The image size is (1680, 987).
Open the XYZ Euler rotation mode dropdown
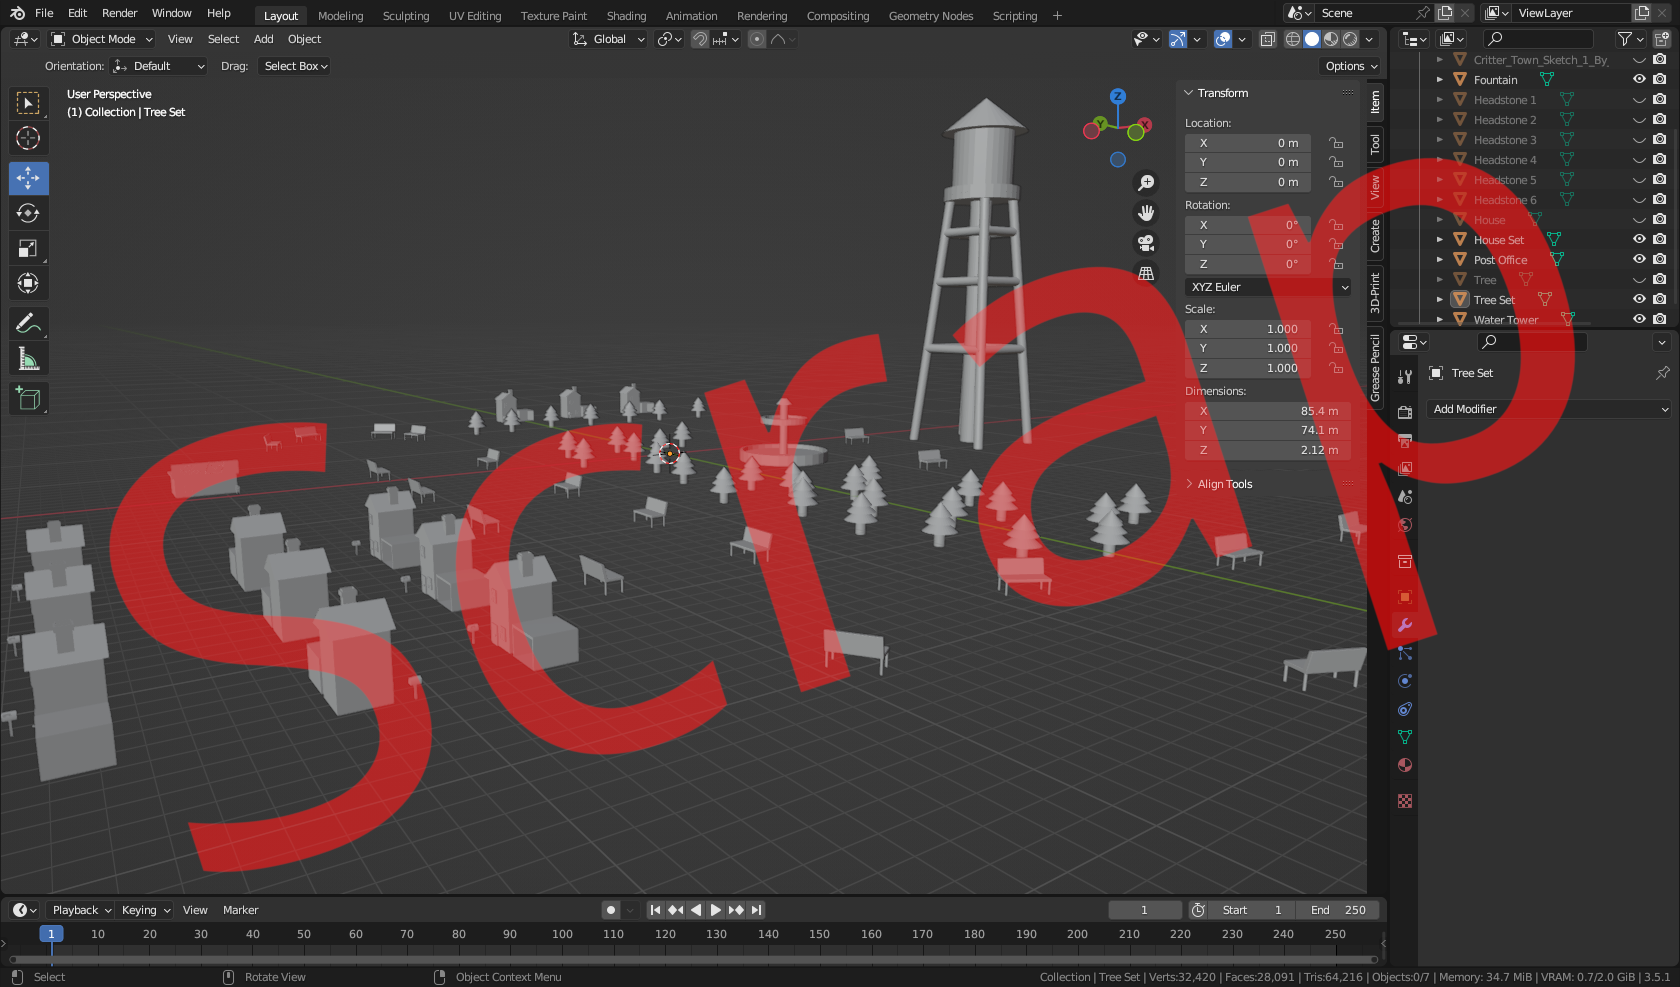(x=1269, y=287)
